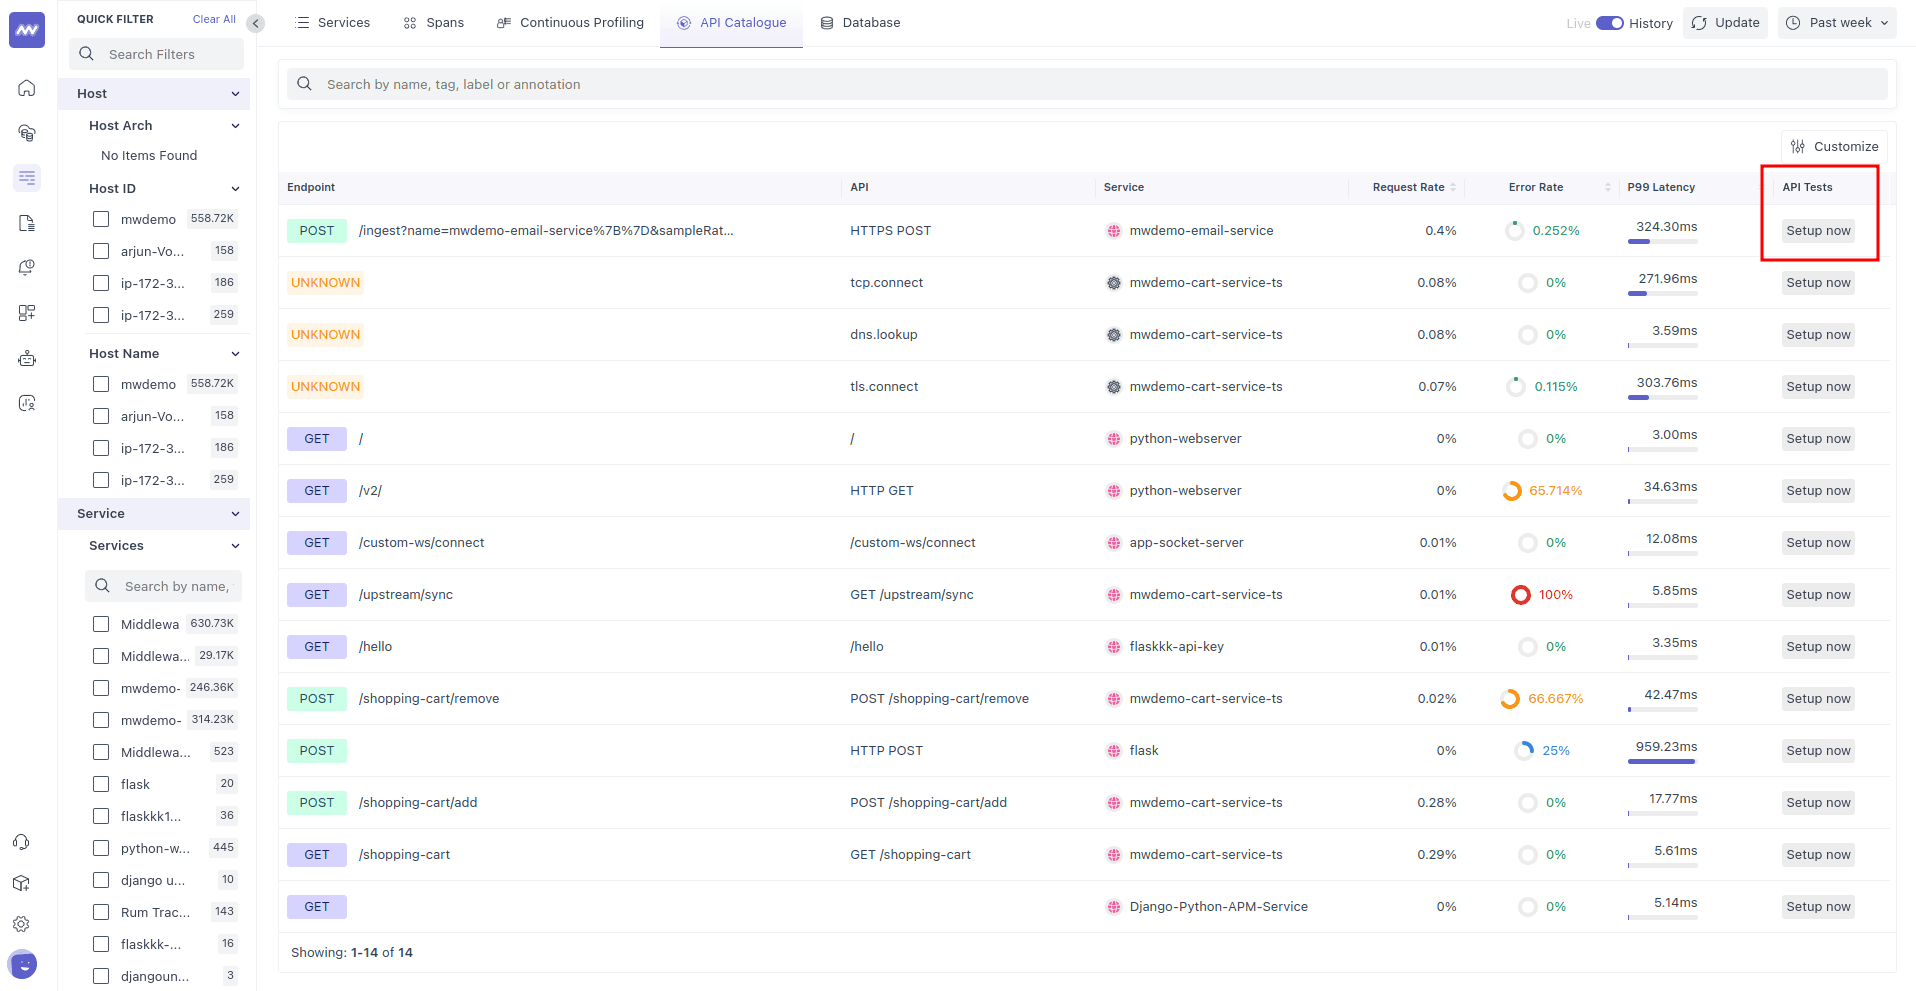Open Settings gear in the sidebar
Viewport: 1916px width, 991px height.
tap(22, 924)
